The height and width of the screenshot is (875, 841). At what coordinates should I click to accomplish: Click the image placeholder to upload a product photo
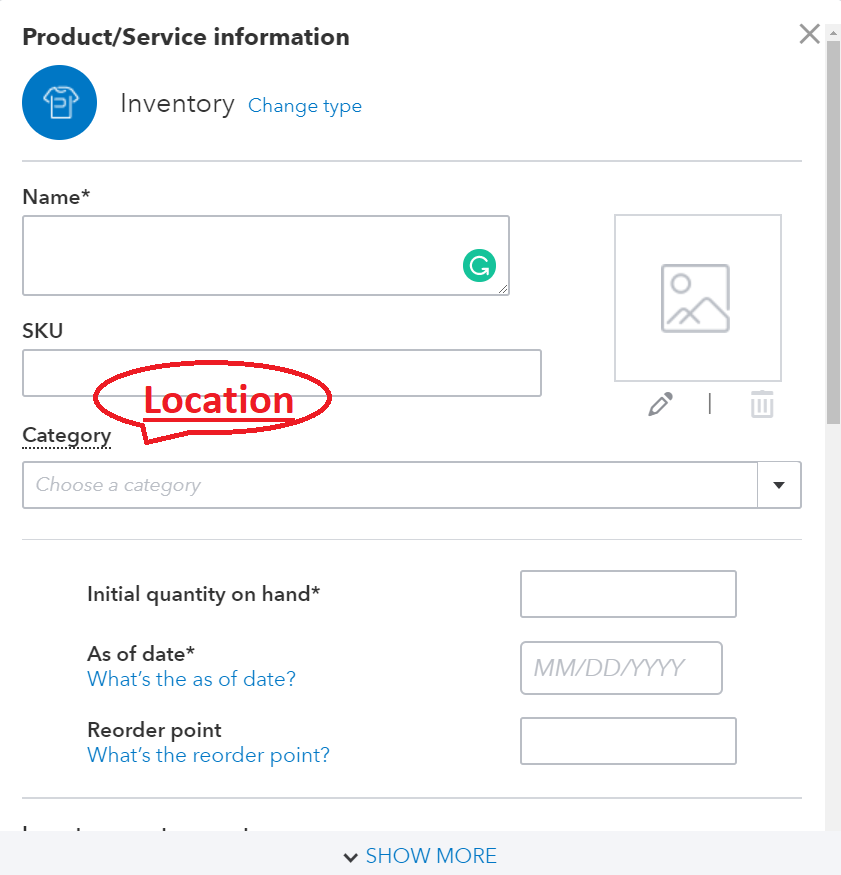point(697,297)
